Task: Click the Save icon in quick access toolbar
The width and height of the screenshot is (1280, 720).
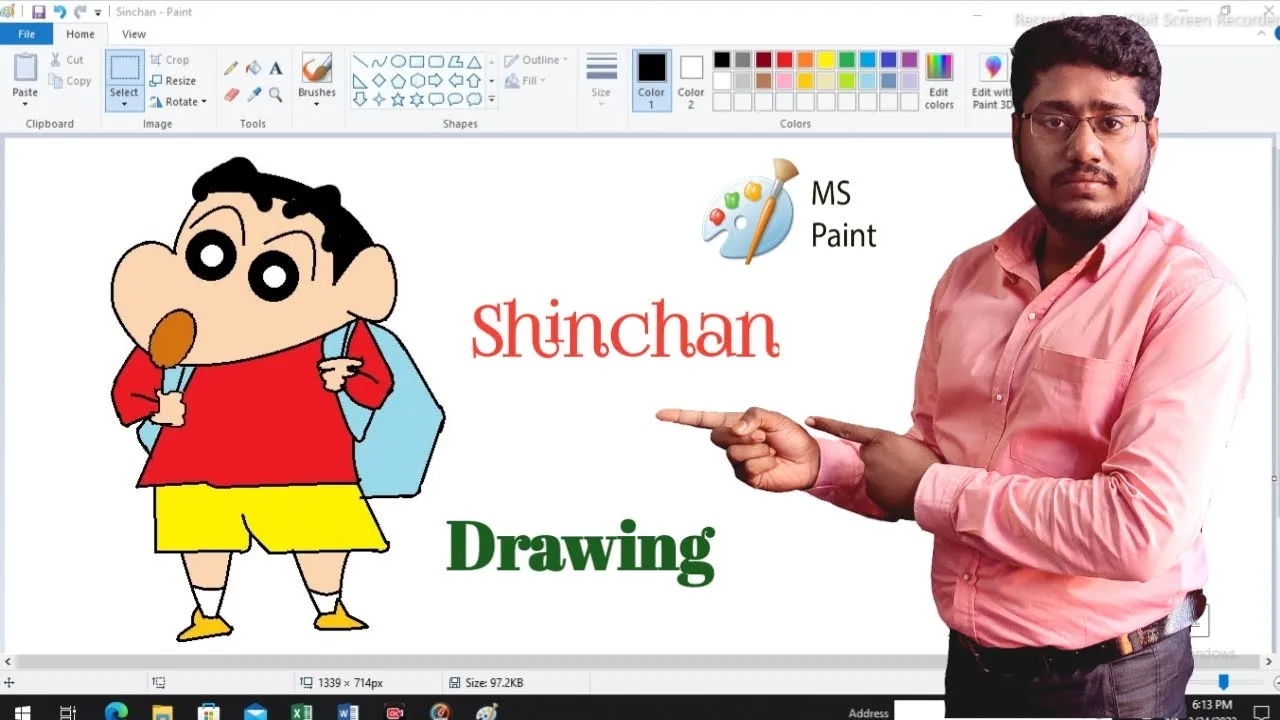Action: [x=38, y=12]
